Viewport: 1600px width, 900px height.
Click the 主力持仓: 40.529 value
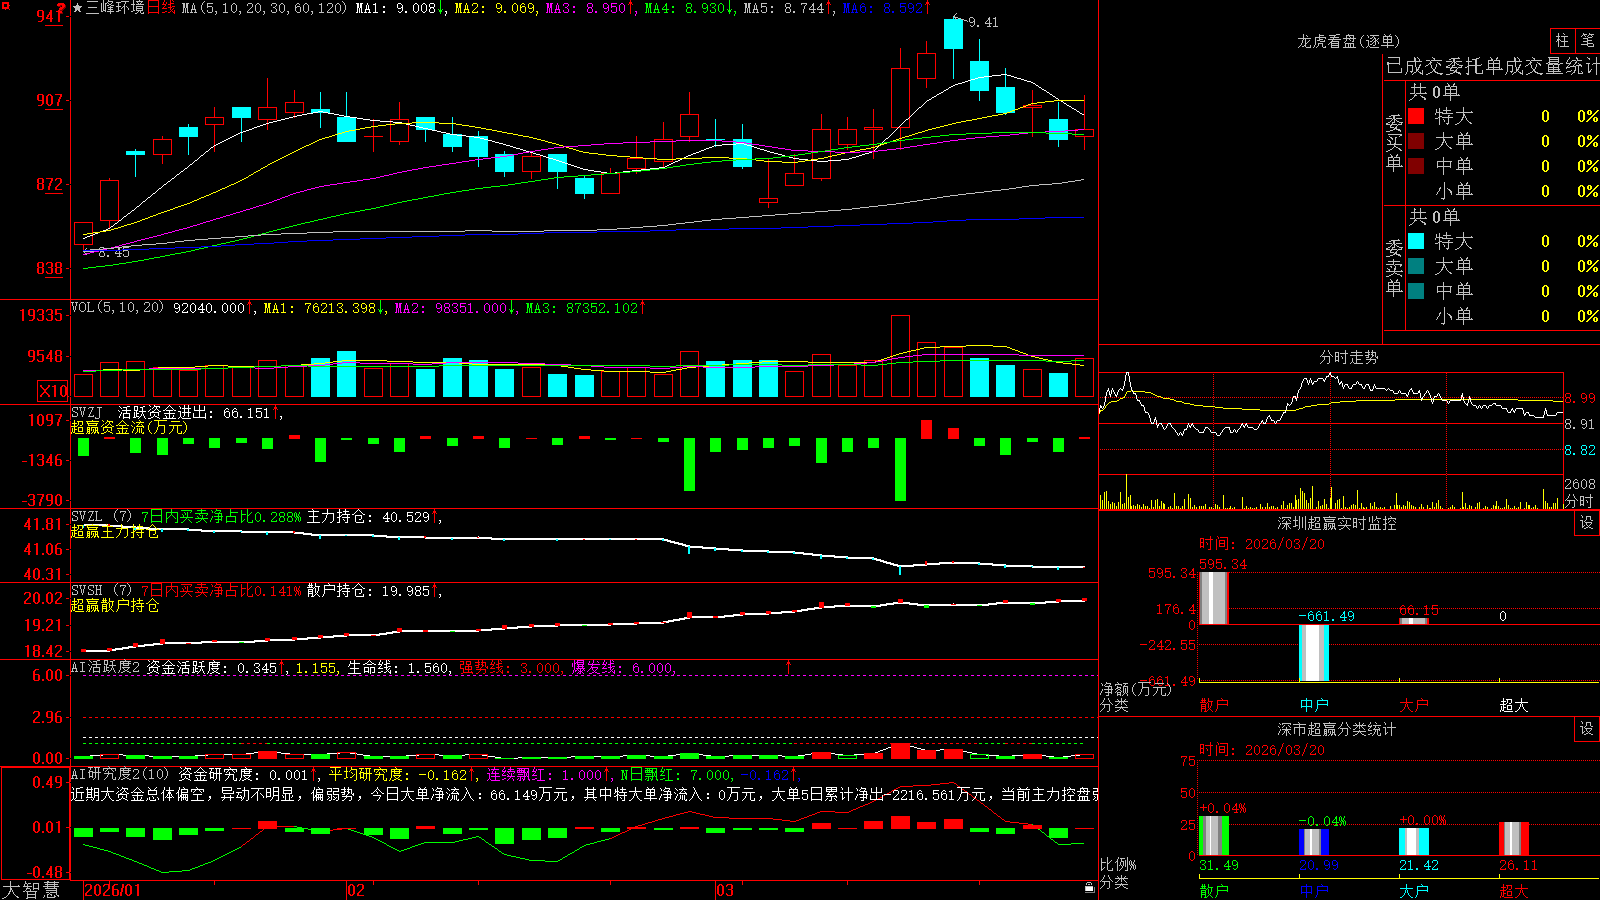click(x=368, y=517)
